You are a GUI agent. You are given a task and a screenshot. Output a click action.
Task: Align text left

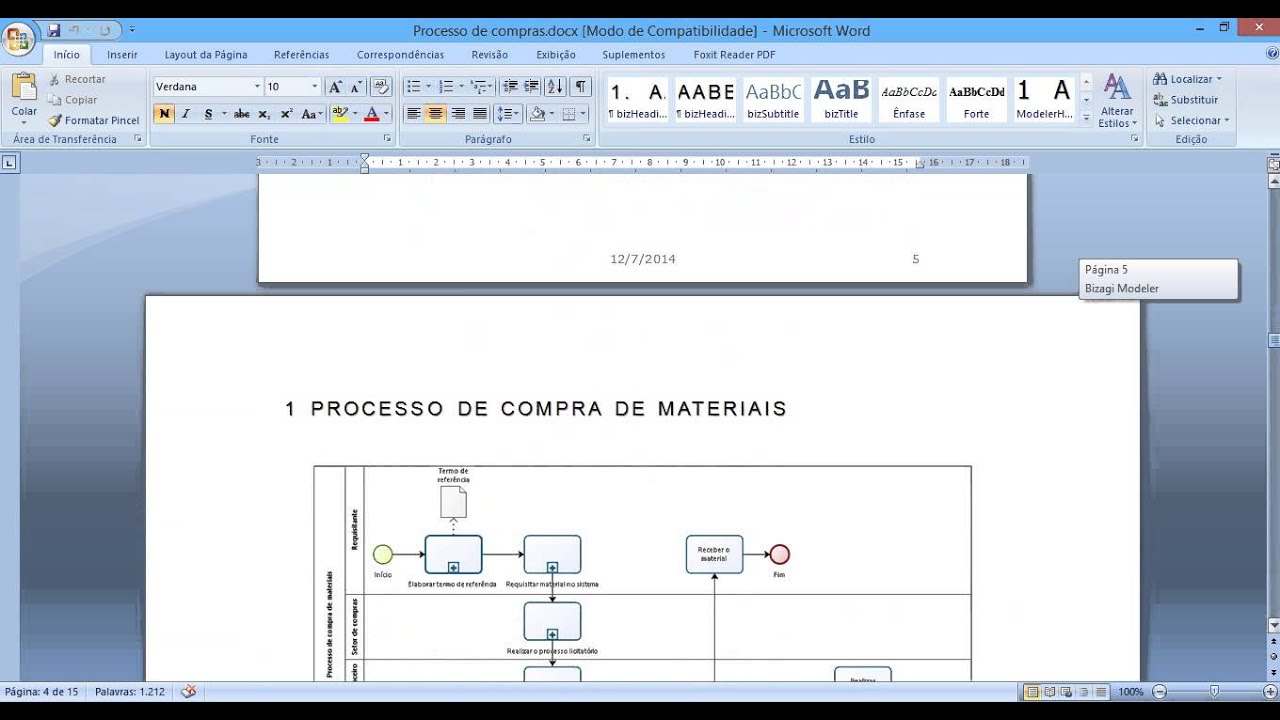[414, 114]
